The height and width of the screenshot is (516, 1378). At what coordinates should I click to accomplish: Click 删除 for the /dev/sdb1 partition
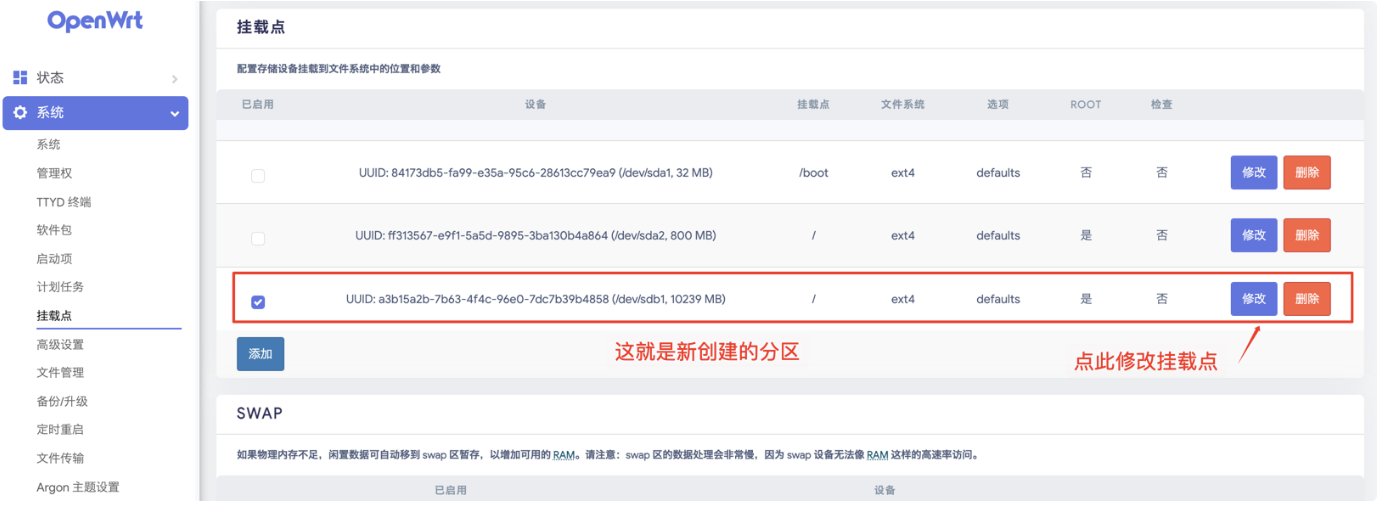pyautogui.click(x=1306, y=299)
